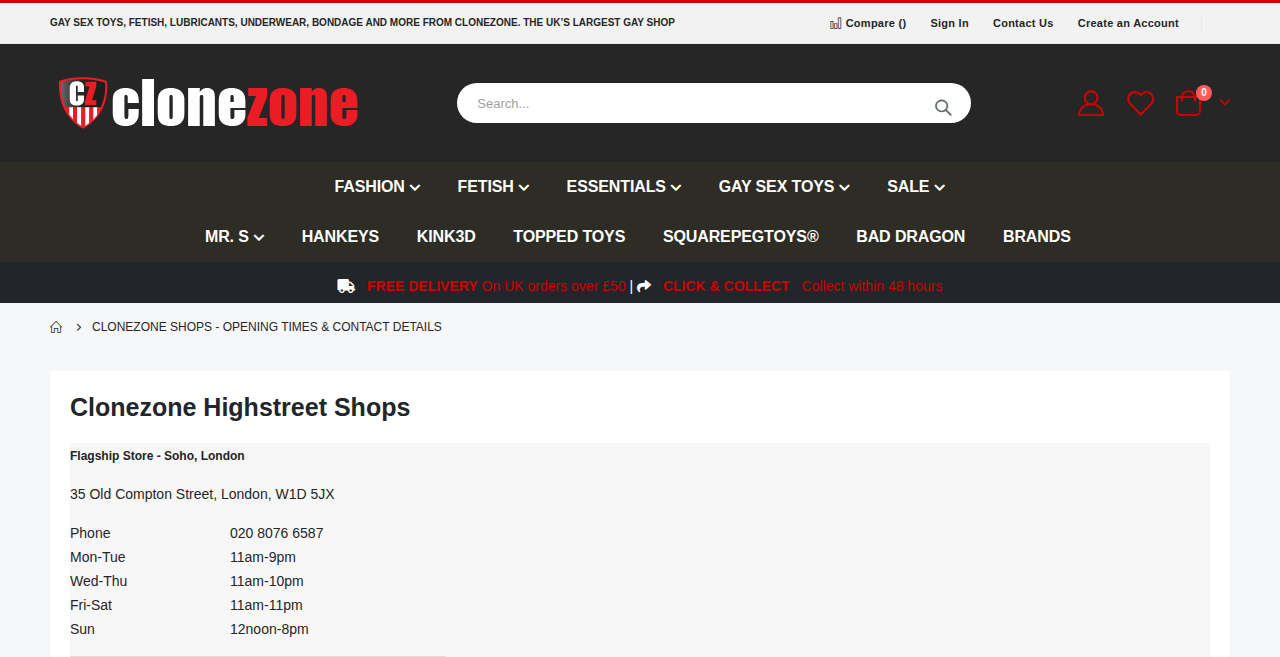Click the cart item count badge
The width and height of the screenshot is (1280, 657).
[1204, 93]
